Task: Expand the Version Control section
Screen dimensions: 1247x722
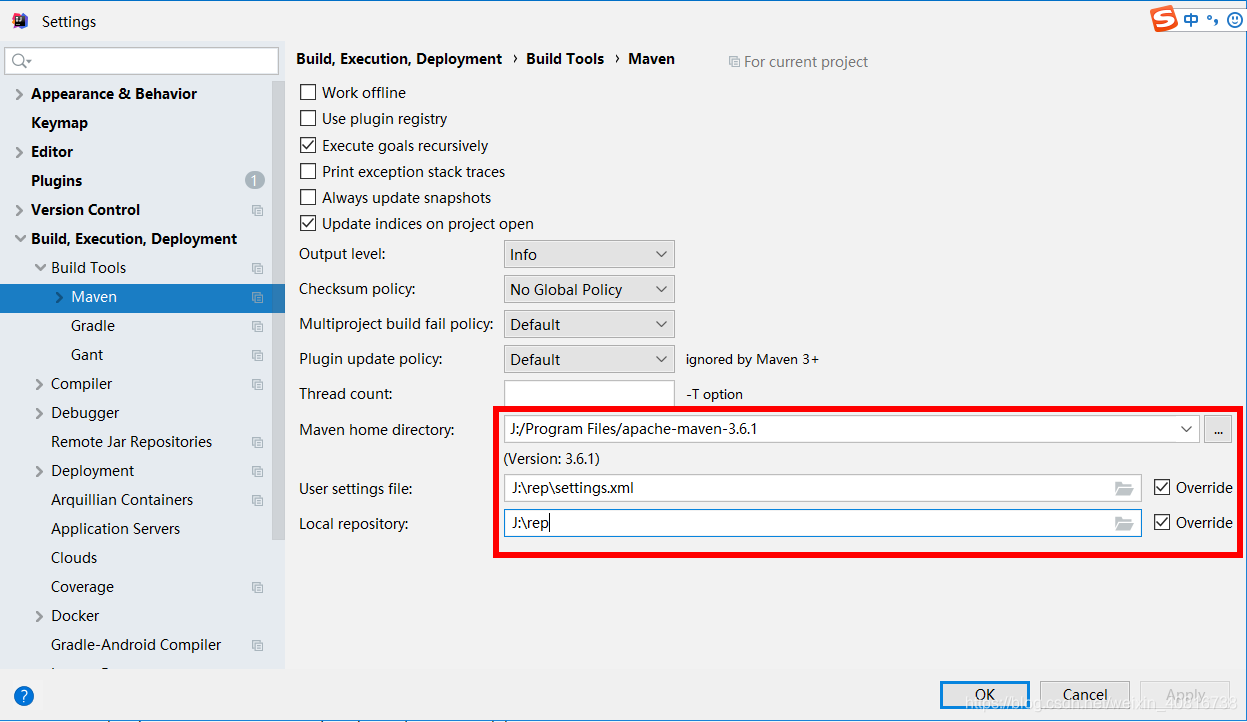Action: [19, 210]
